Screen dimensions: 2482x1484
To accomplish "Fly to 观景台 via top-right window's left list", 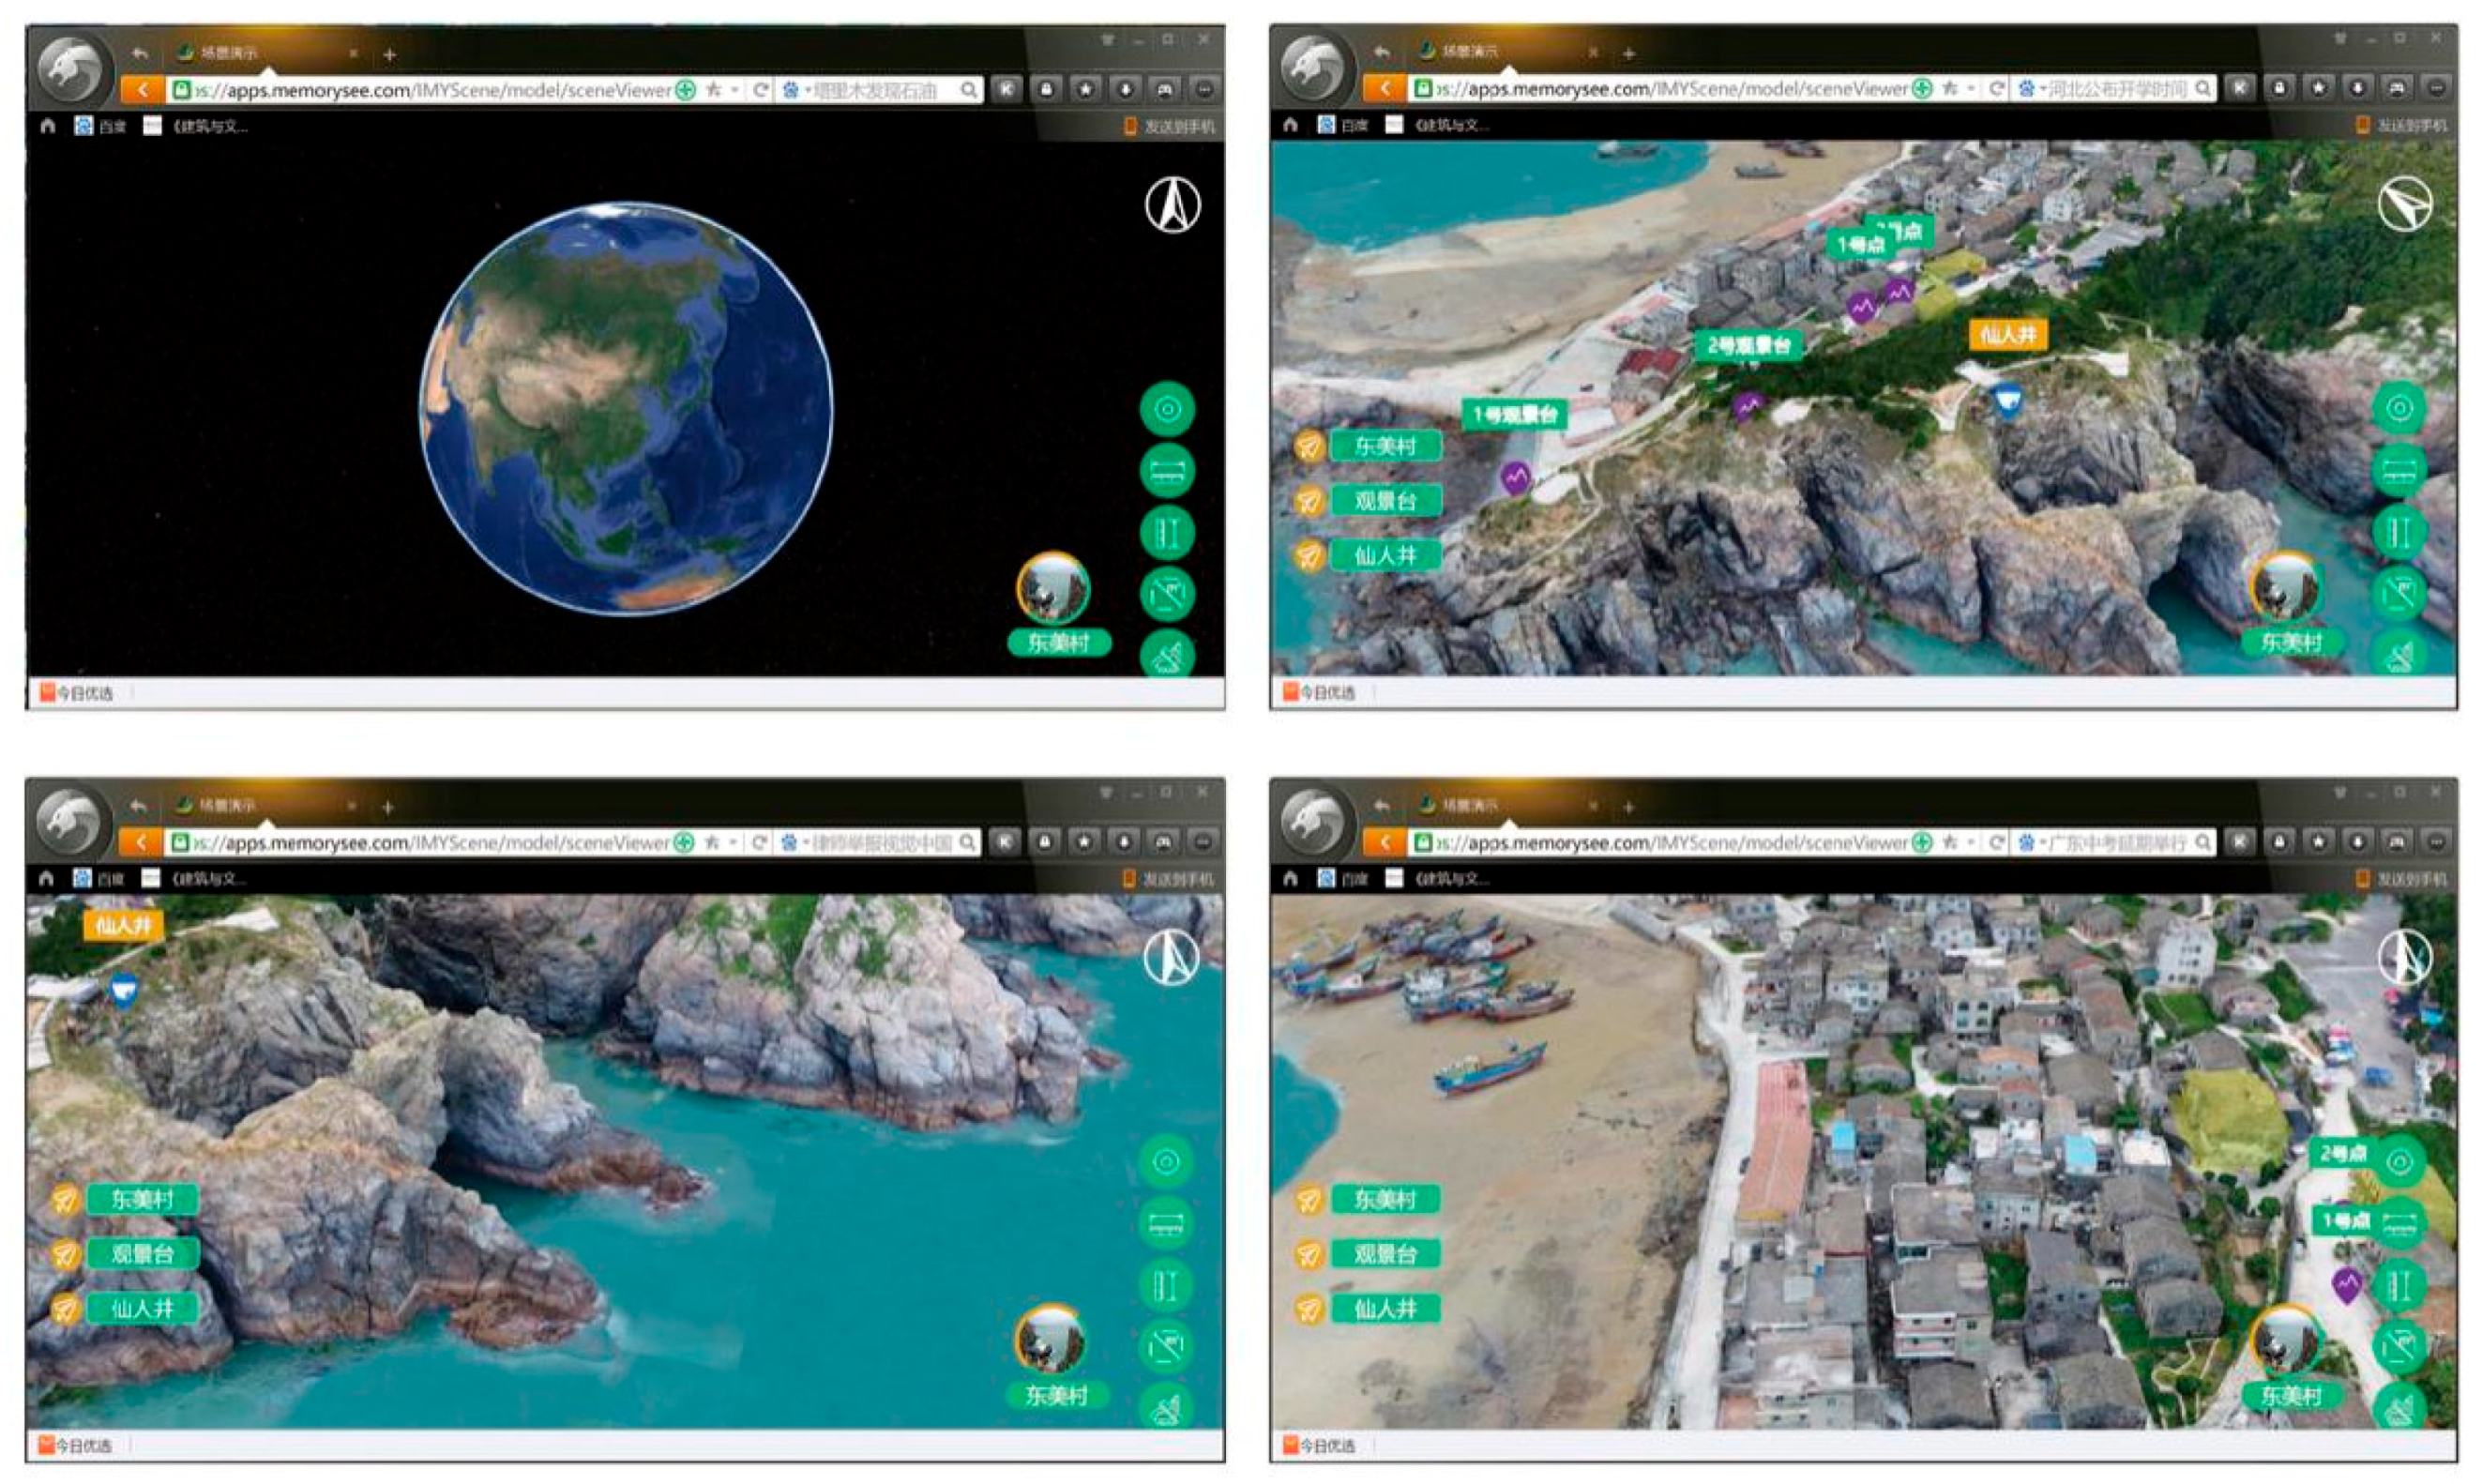I will coord(1385,500).
